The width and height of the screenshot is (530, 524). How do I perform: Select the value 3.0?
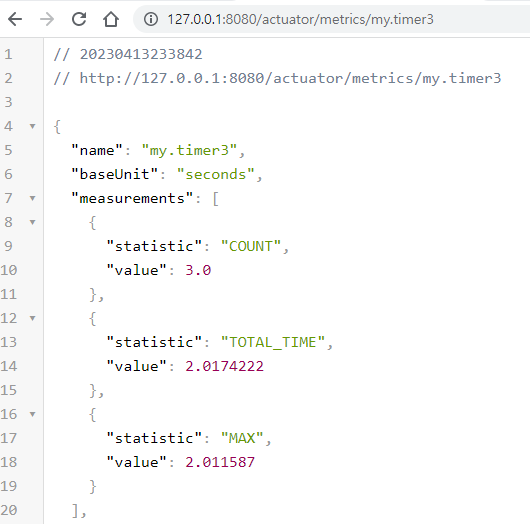tap(198, 270)
